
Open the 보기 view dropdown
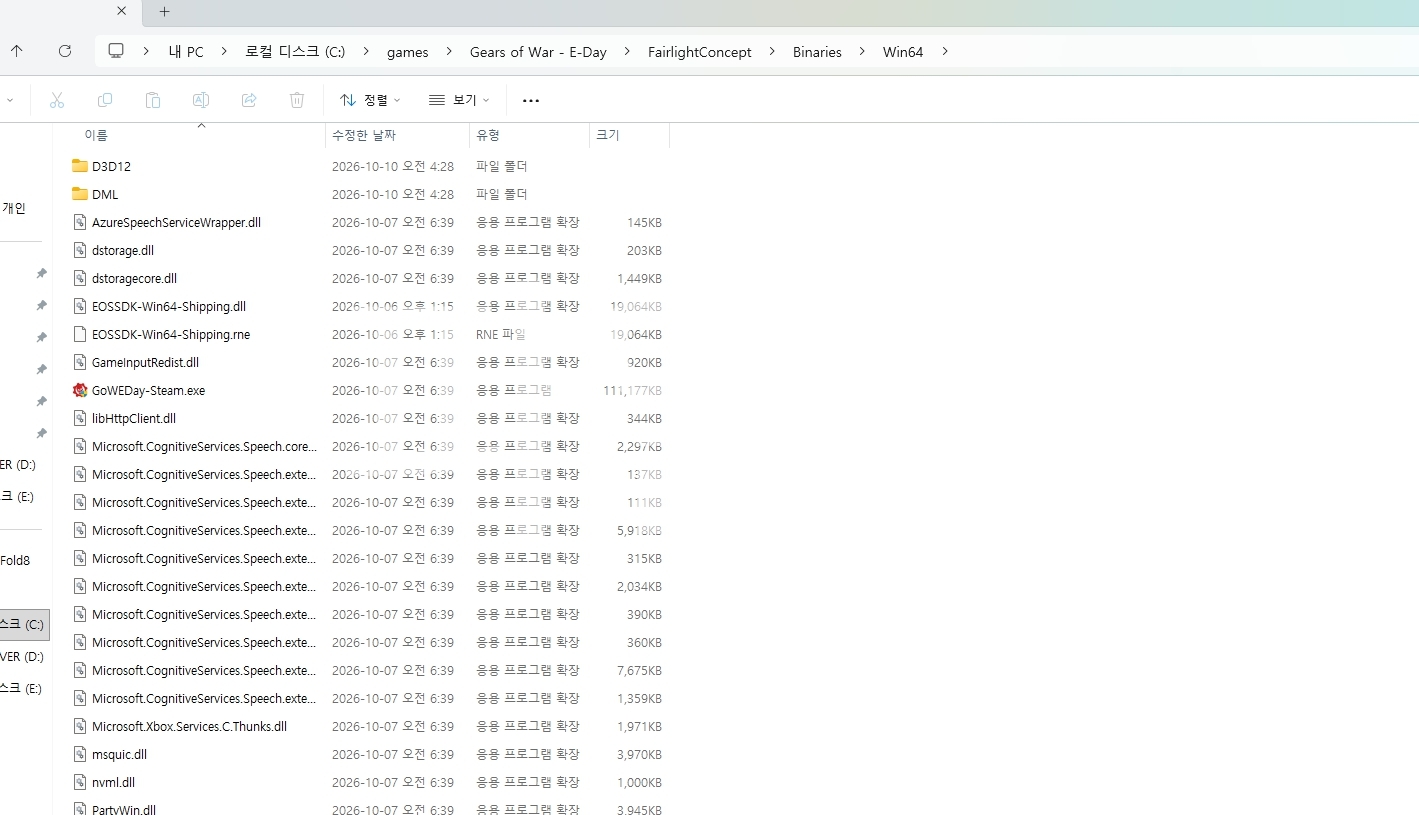pos(459,100)
